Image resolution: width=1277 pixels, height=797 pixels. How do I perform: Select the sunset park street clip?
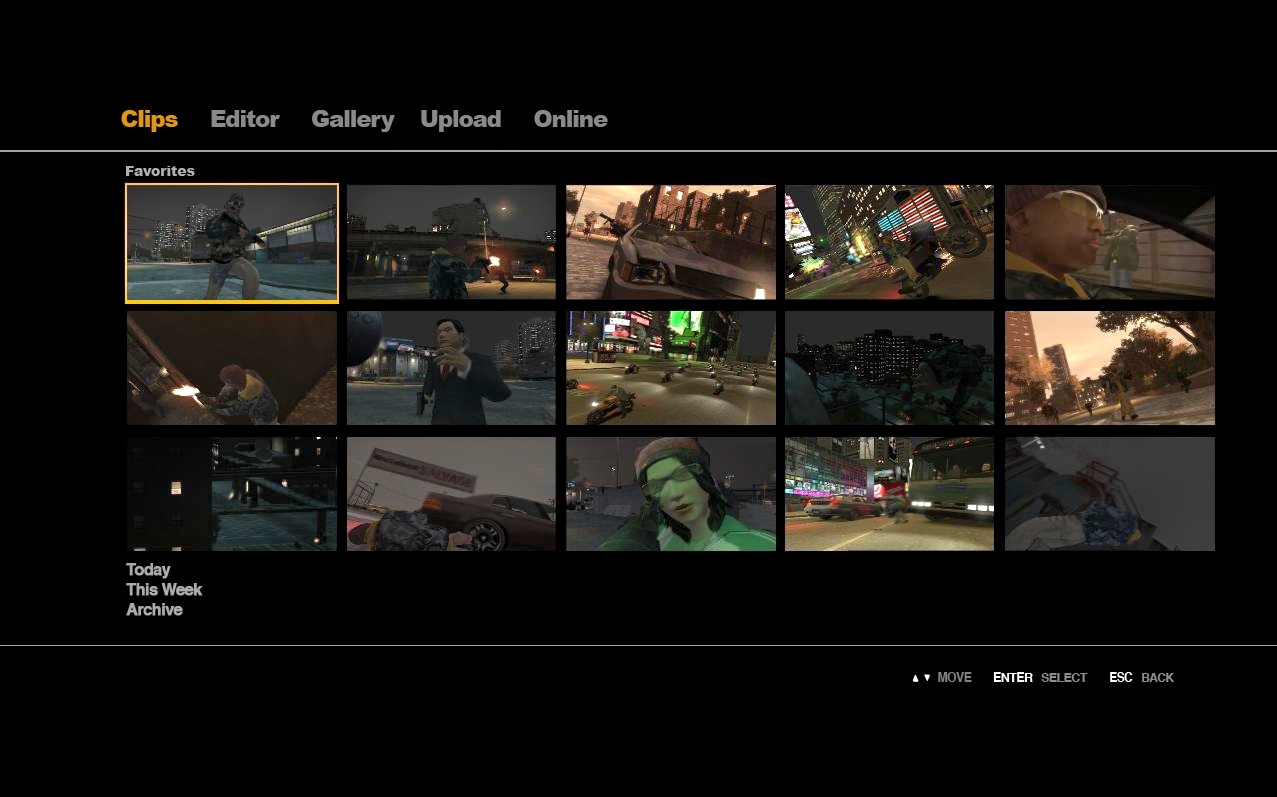pos(1109,368)
